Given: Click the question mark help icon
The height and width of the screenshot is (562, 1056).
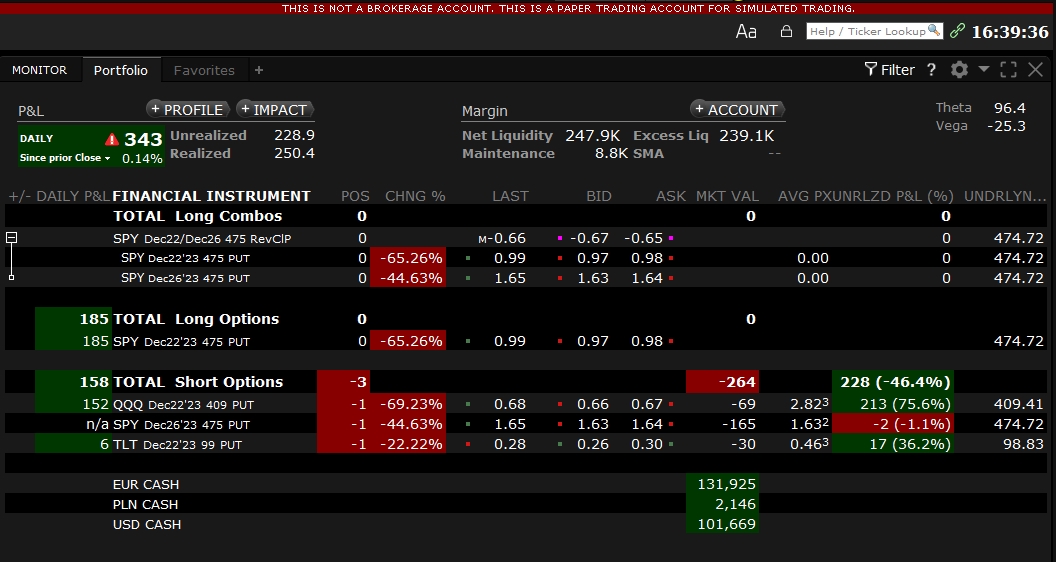Looking at the screenshot, I should (931, 69).
